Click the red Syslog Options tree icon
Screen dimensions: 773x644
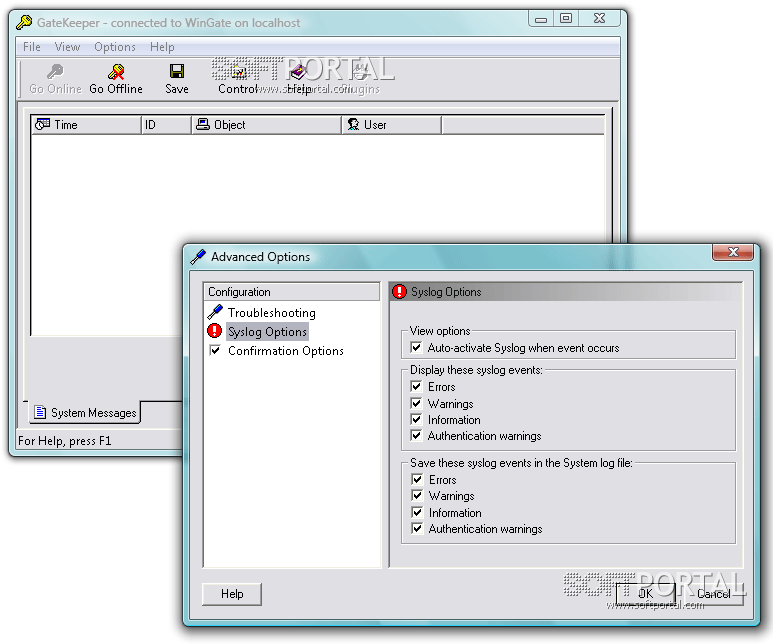tap(214, 331)
